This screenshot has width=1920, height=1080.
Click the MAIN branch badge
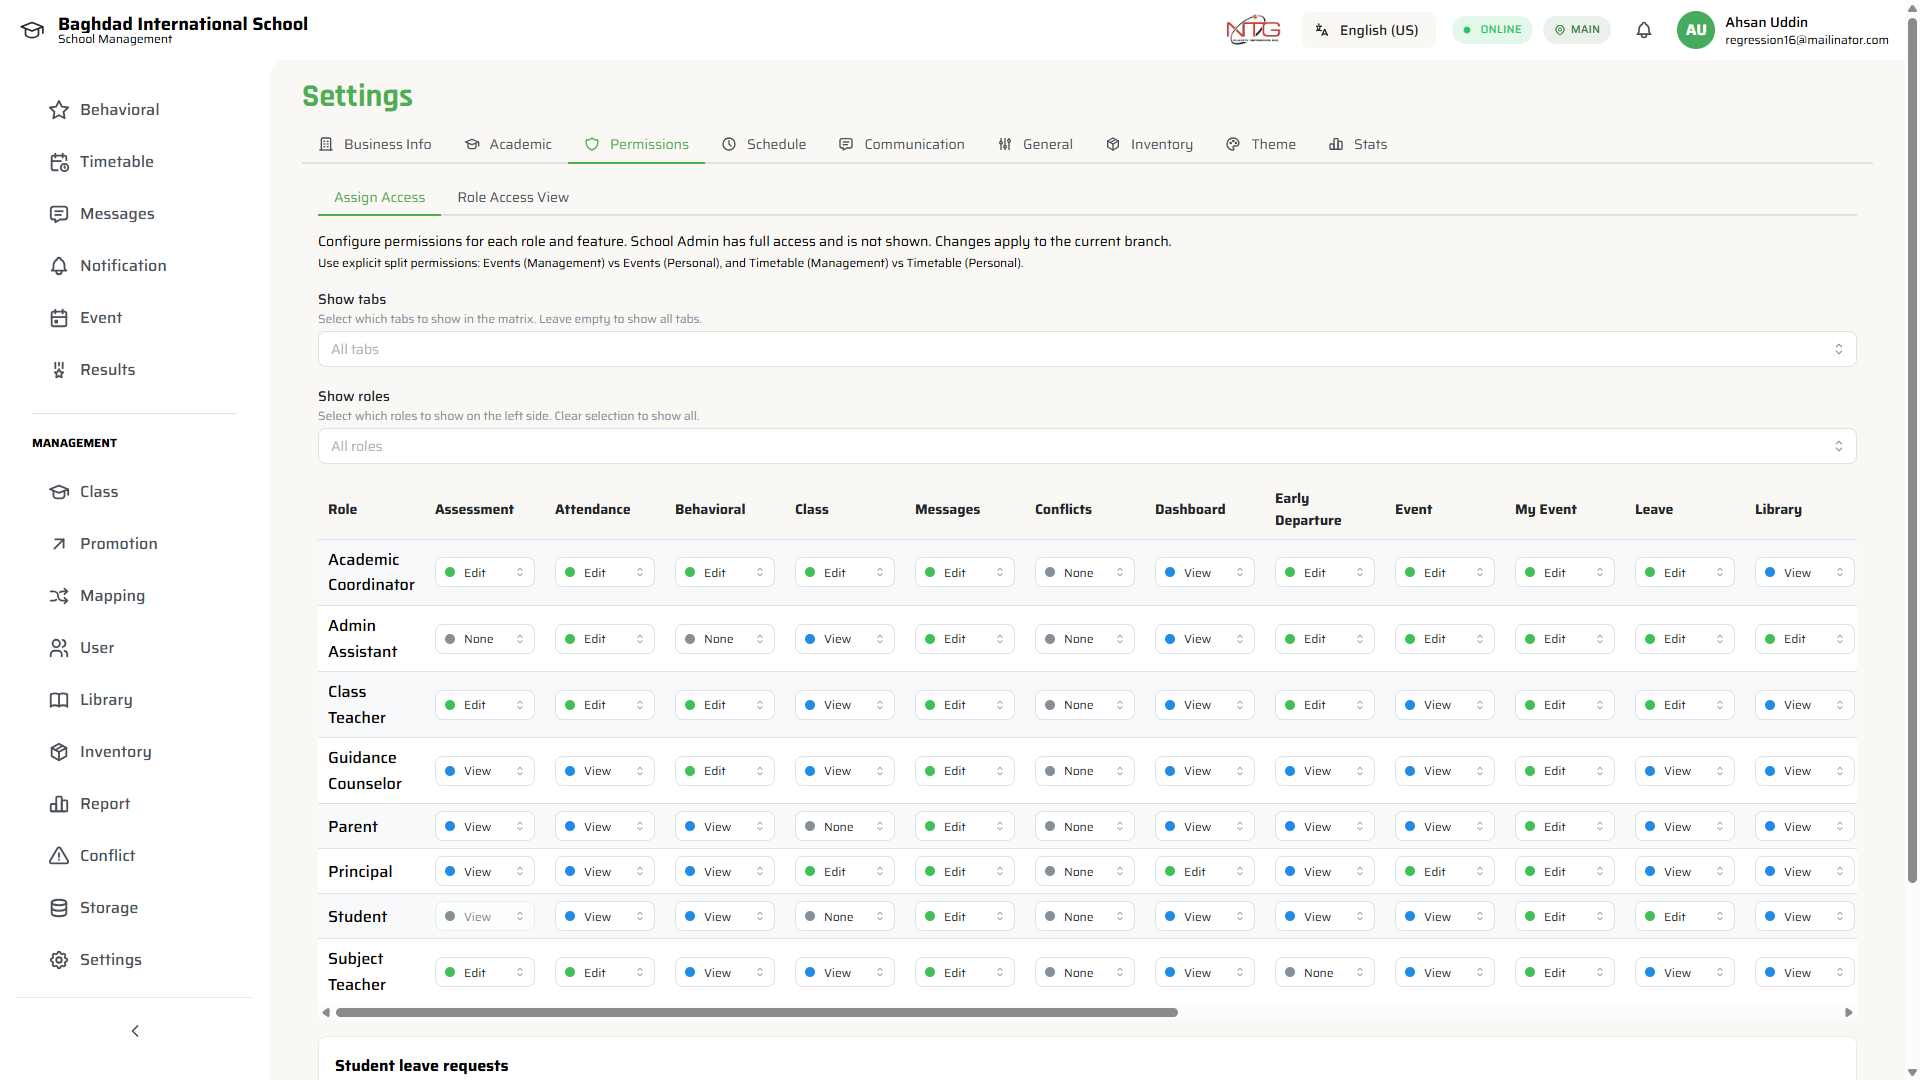(x=1577, y=30)
